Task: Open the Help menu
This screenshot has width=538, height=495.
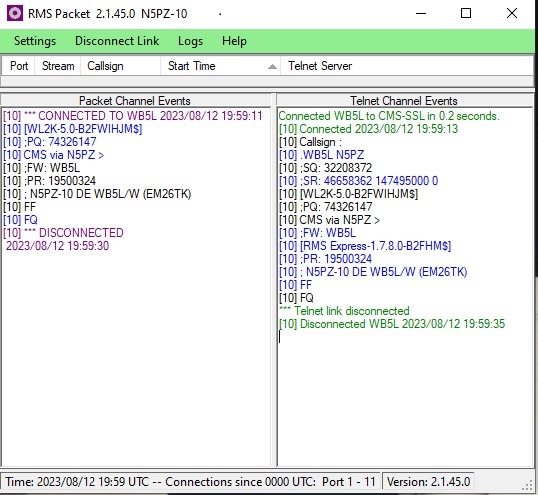Action: 234,41
